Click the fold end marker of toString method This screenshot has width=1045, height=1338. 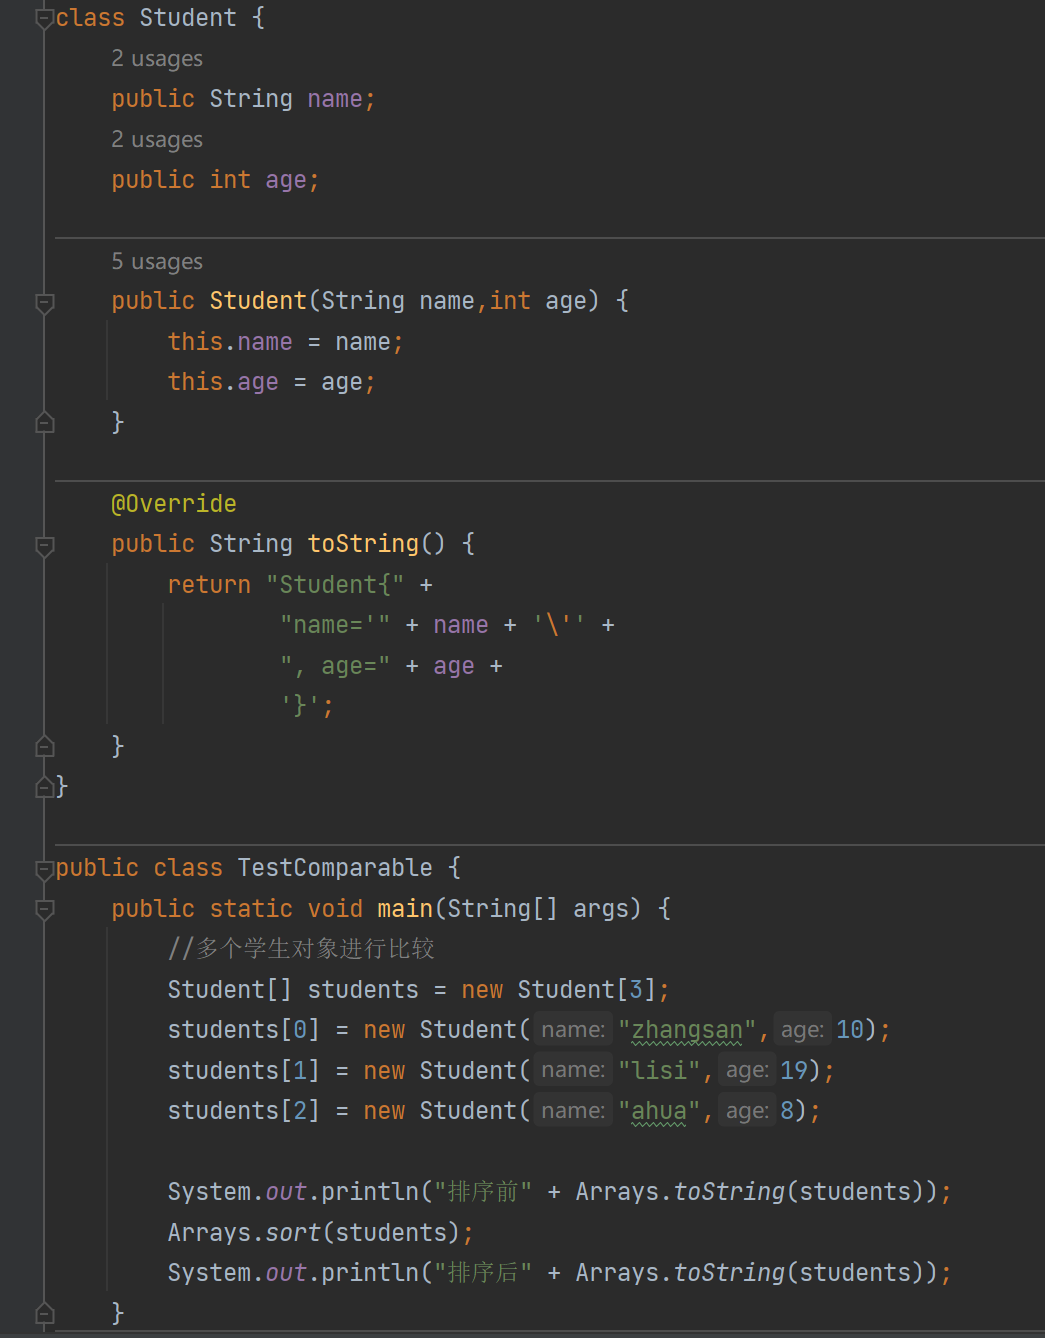pyautogui.click(x=44, y=746)
